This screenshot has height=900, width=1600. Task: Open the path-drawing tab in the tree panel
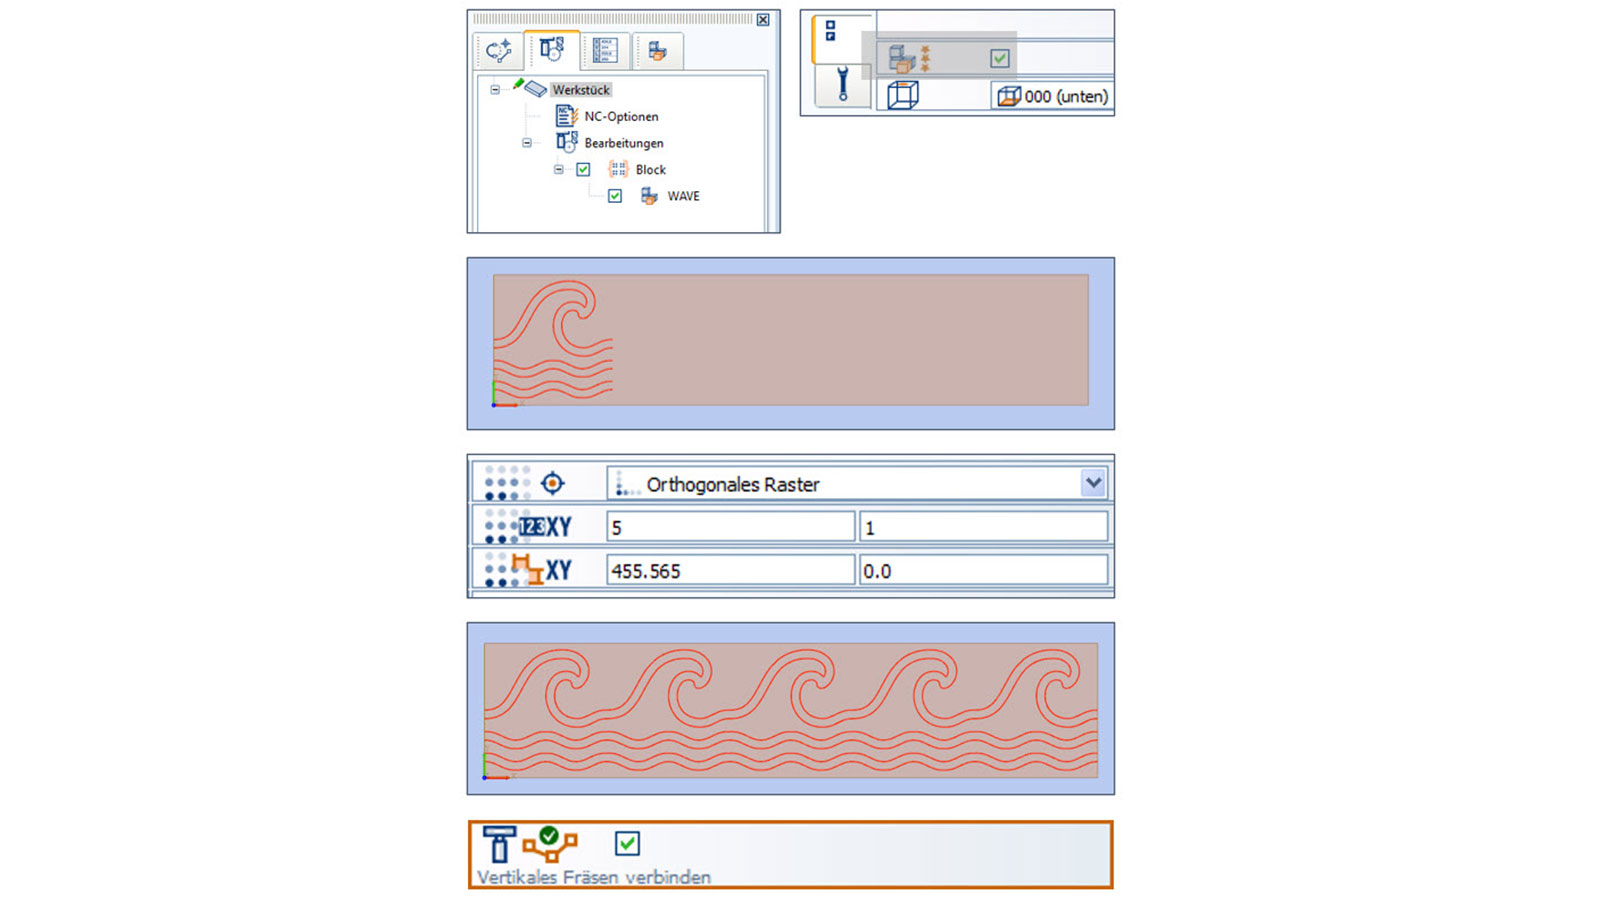498,51
